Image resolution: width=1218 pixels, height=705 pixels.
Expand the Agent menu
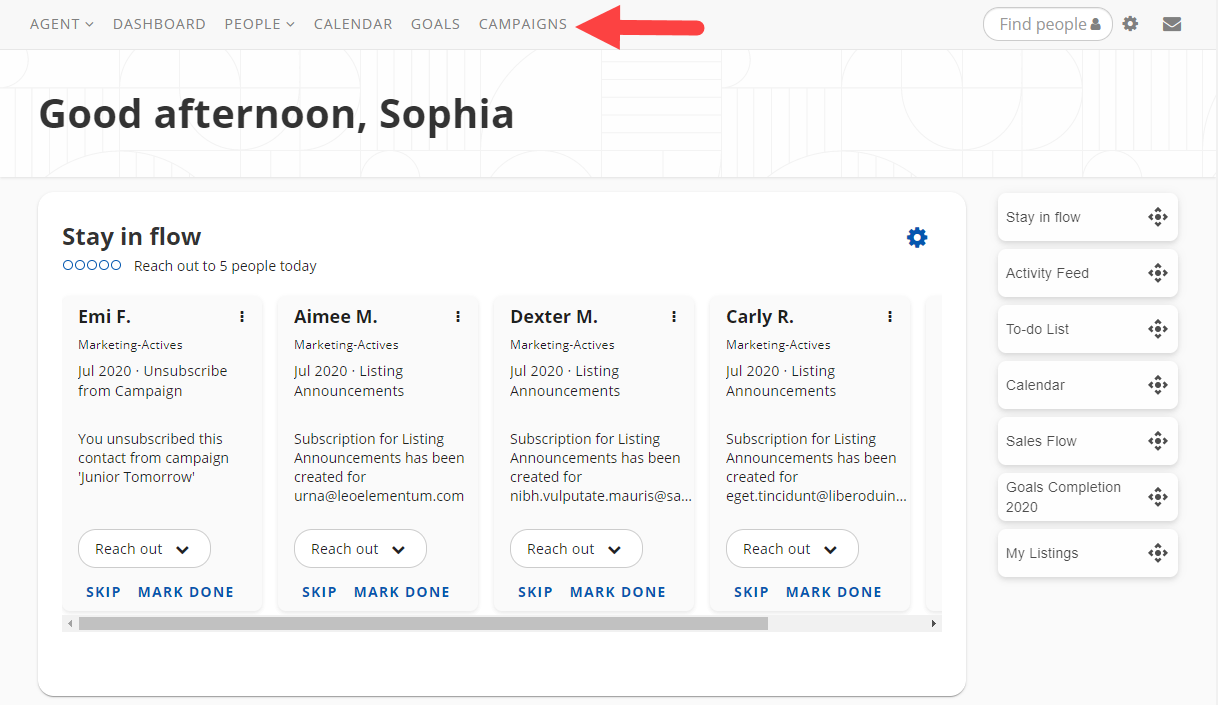(x=61, y=24)
